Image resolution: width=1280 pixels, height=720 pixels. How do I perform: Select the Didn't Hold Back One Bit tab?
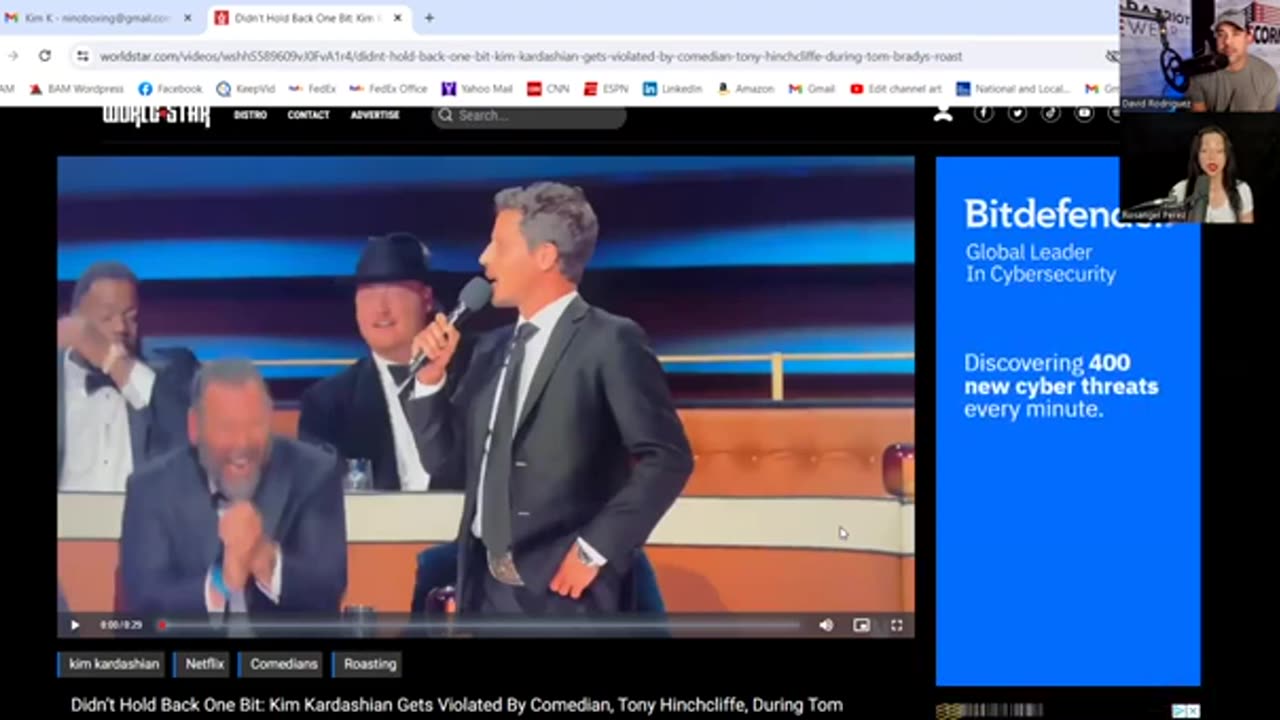click(306, 18)
